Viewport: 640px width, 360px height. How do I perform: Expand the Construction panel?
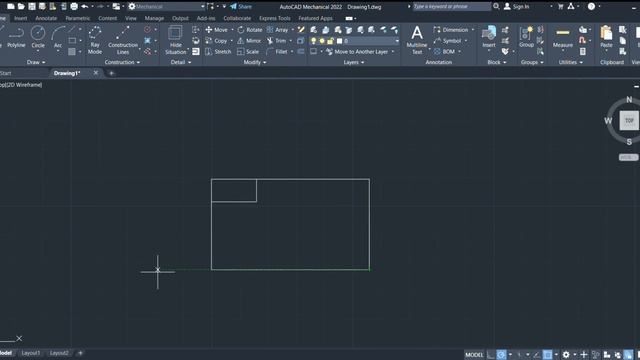pos(122,62)
